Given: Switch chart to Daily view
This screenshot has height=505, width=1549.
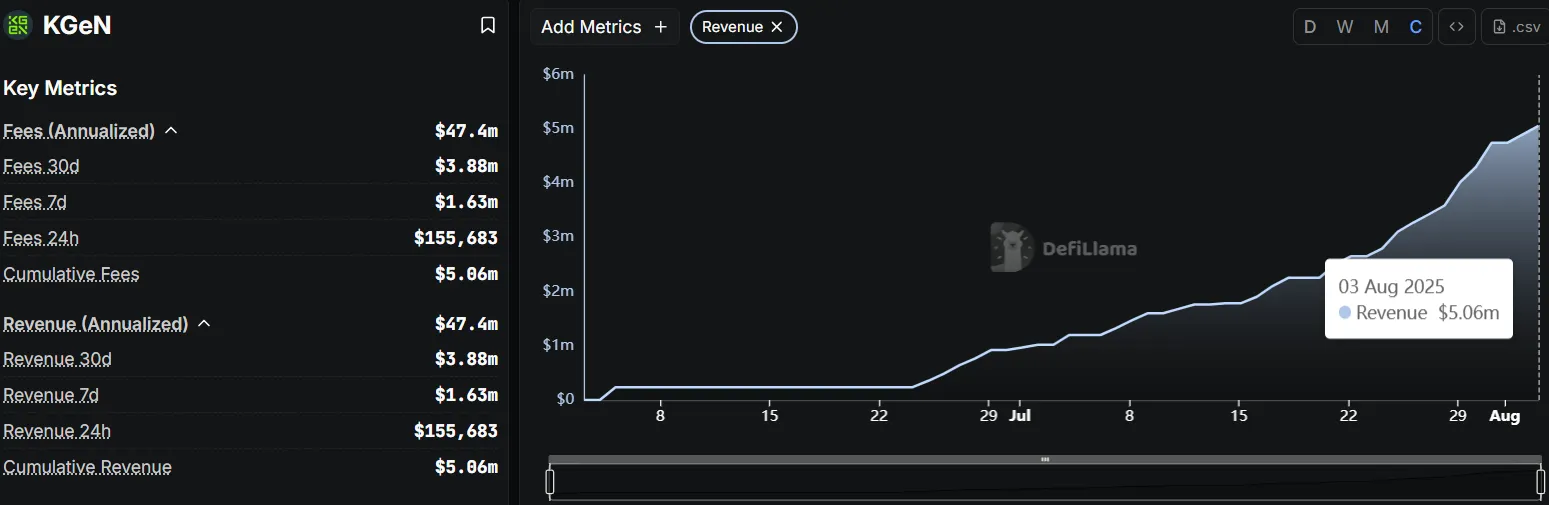Looking at the screenshot, I should 1310,27.
